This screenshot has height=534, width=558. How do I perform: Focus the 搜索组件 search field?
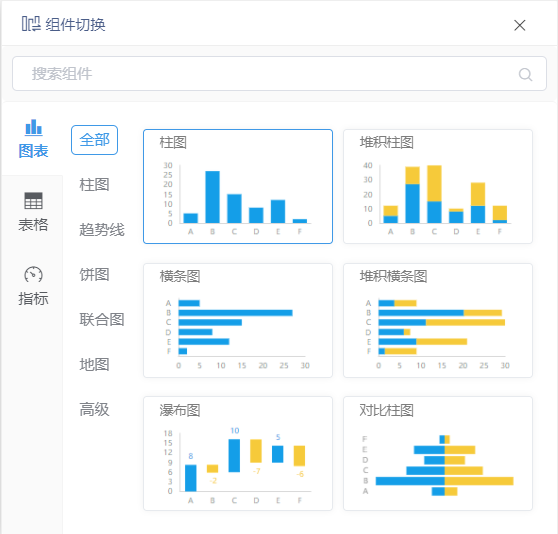[279, 74]
